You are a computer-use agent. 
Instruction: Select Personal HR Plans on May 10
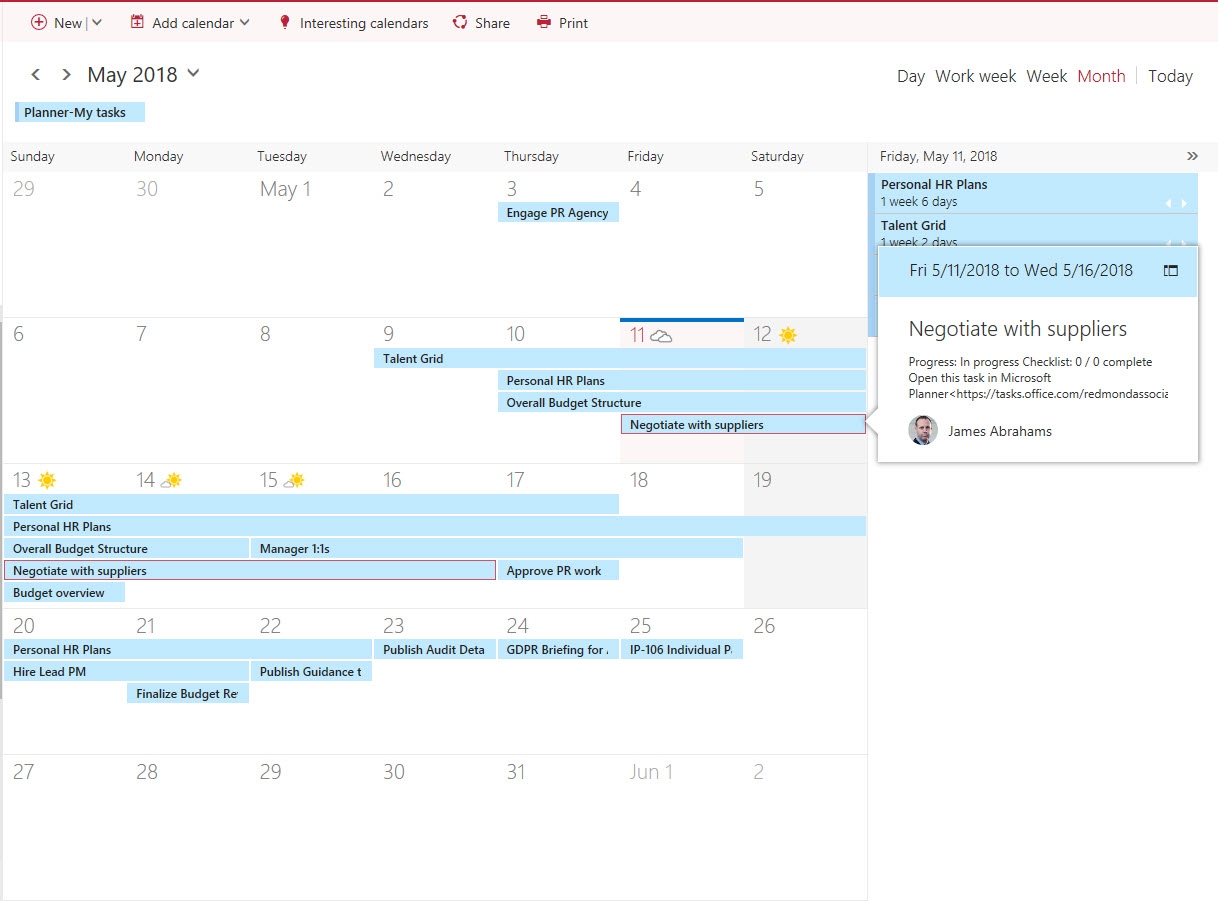click(x=682, y=380)
